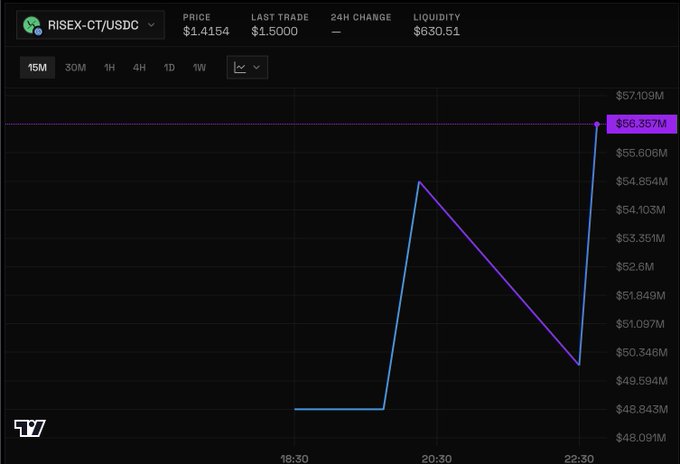Open the RISEX-CT/USDC pair selector
This screenshot has height=464, width=680.
click(x=90, y=25)
